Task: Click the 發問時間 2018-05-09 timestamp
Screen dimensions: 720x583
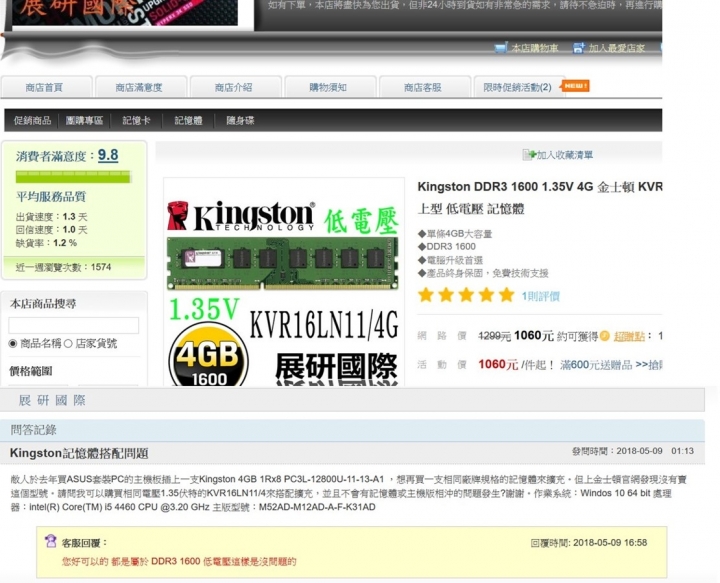Action: tap(633, 451)
